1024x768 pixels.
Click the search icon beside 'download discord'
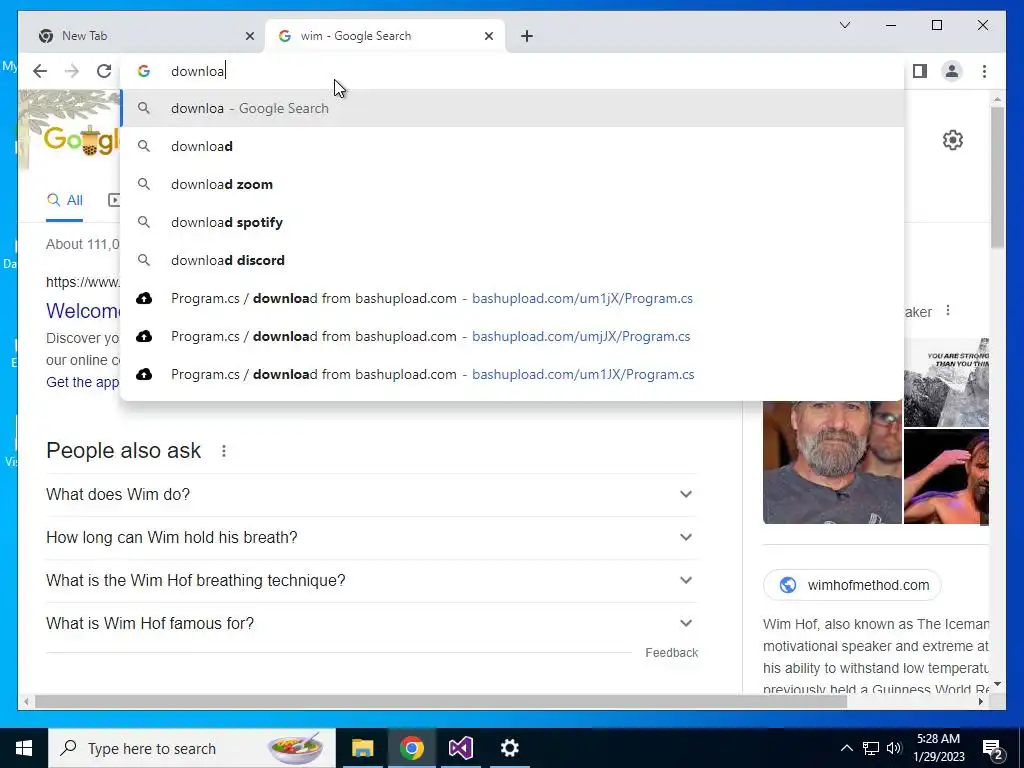coord(144,260)
